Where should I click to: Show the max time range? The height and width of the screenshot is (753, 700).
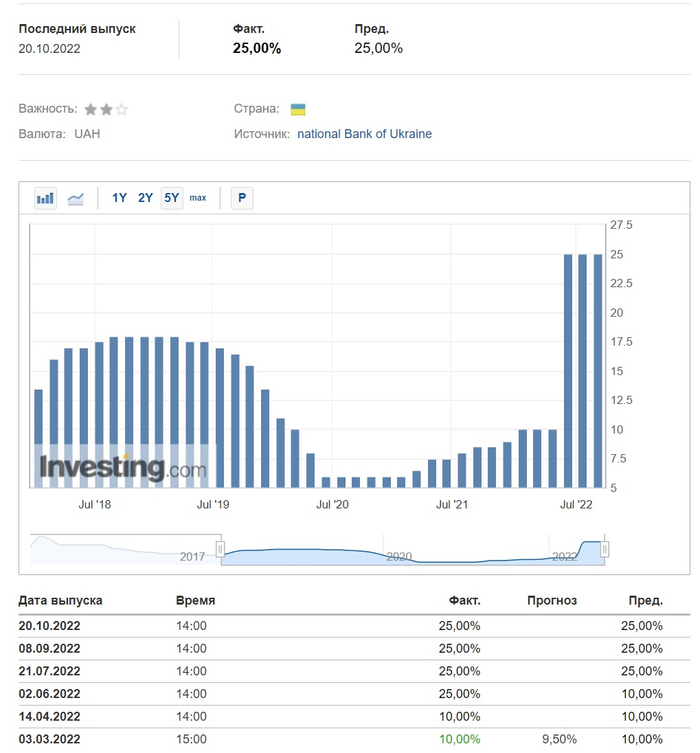point(198,198)
